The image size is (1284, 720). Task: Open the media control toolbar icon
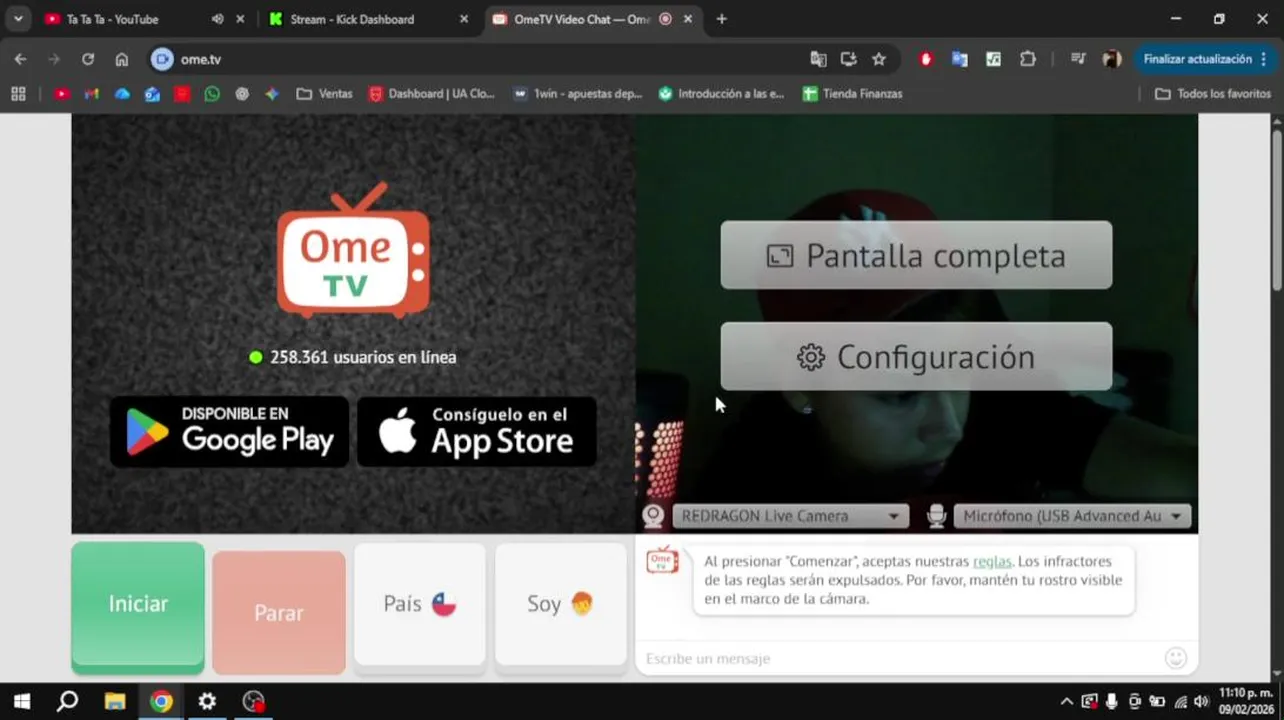coord(1078,59)
